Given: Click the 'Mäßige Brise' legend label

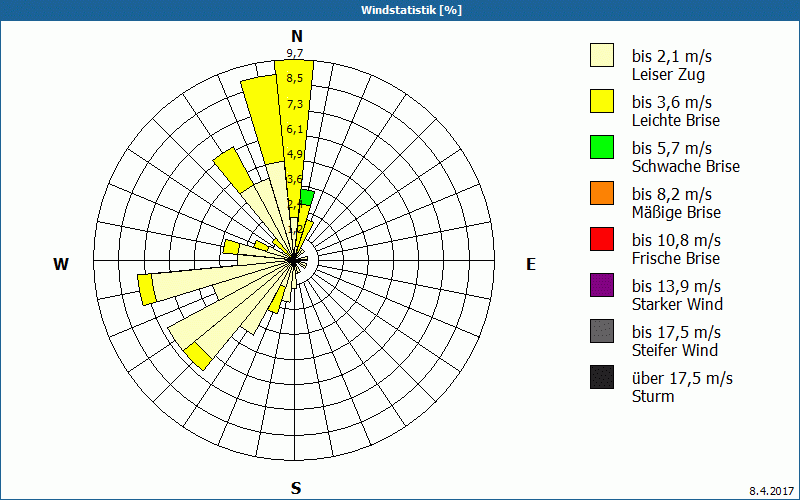Looking at the screenshot, I should 677,212.
